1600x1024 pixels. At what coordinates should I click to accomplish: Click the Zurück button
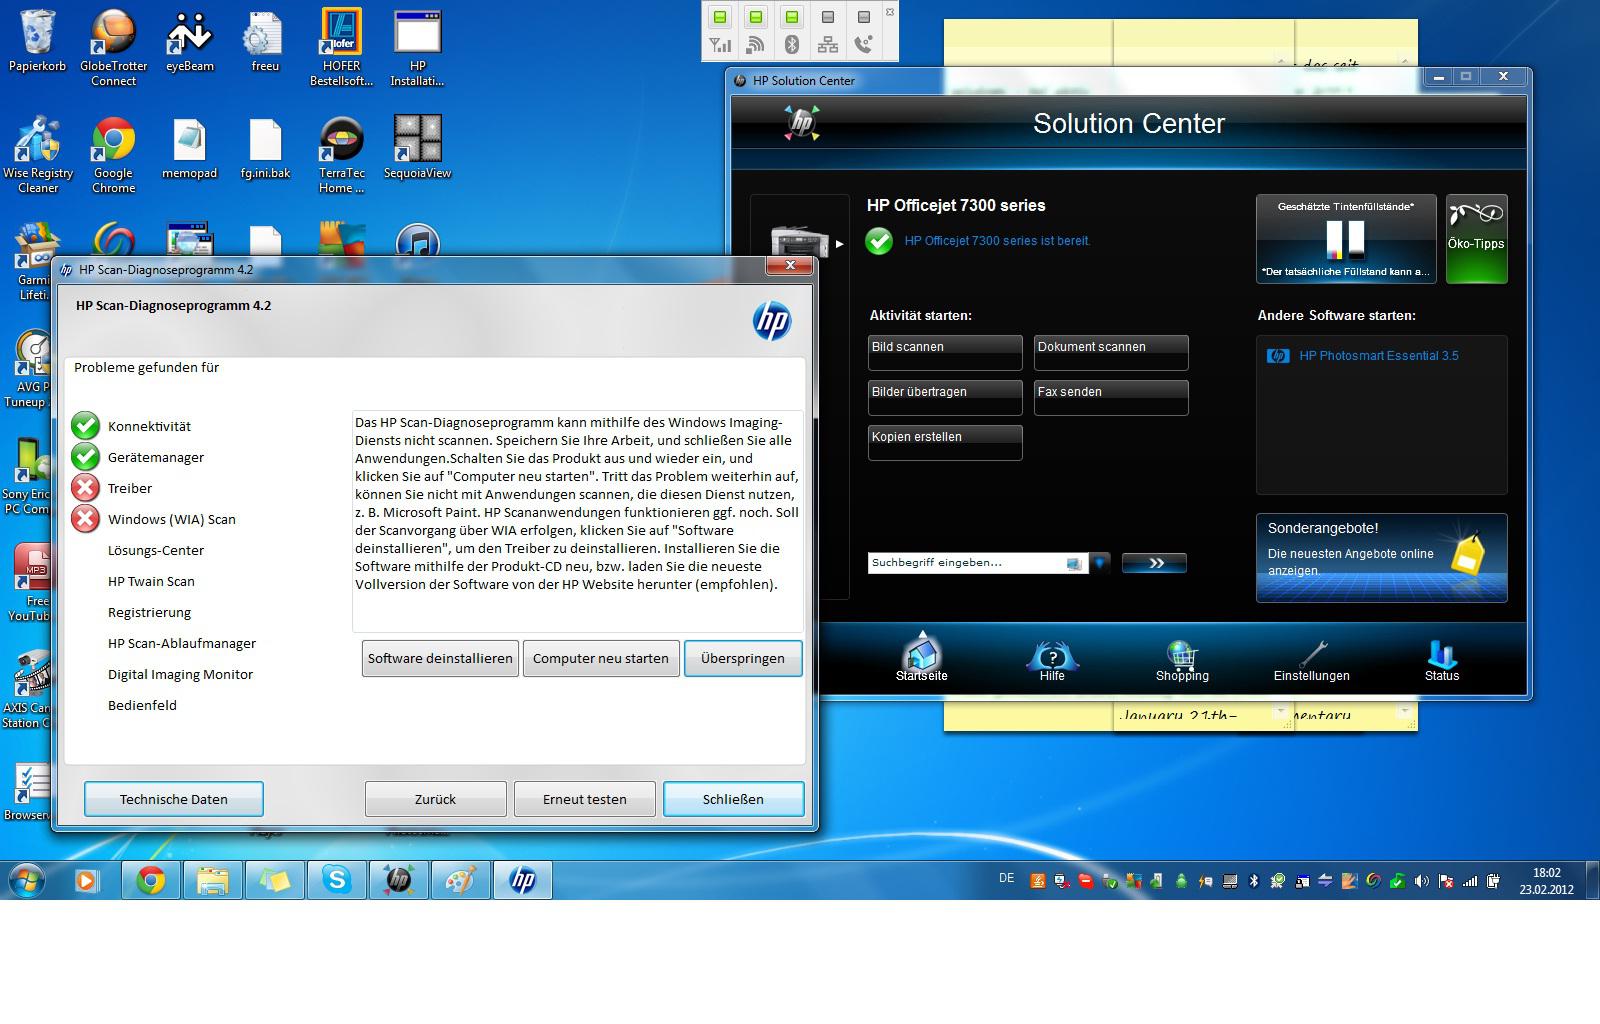pyautogui.click(x=435, y=799)
